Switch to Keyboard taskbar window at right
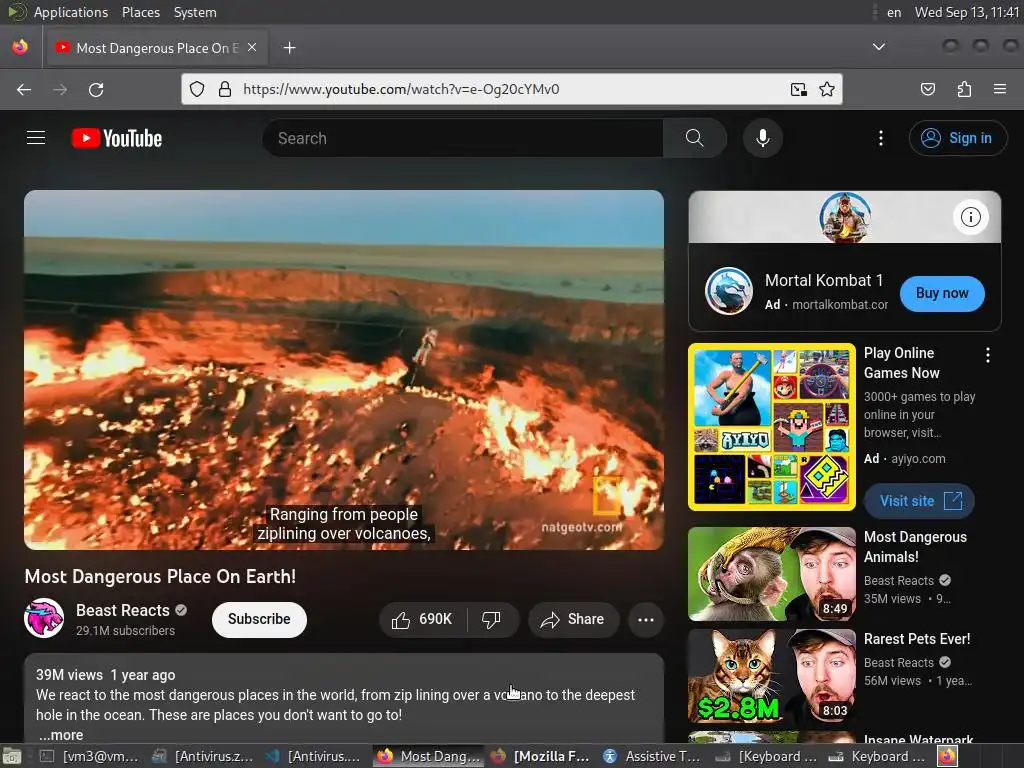The width and height of the screenshot is (1024, 768). [878, 756]
